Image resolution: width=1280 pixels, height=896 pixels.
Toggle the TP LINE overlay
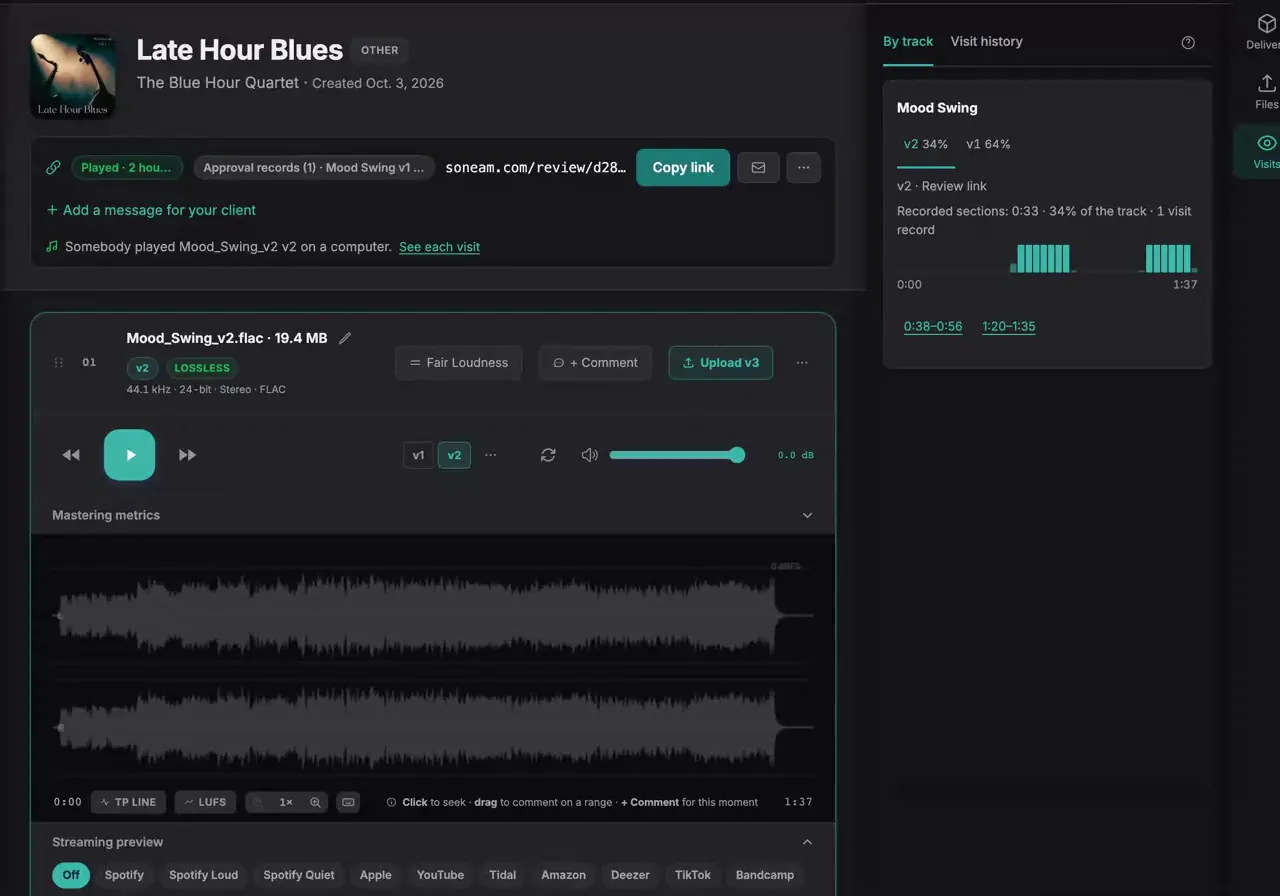click(x=129, y=802)
